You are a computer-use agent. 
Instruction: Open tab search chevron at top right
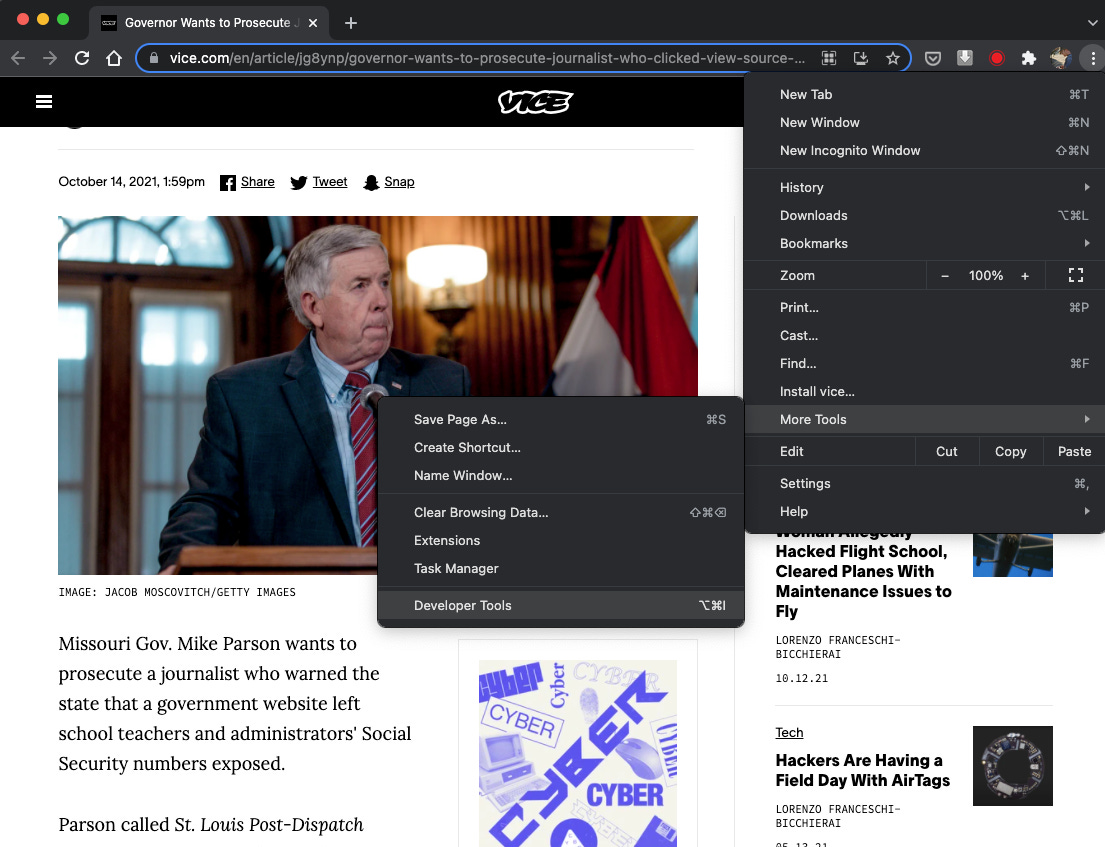click(x=1092, y=23)
